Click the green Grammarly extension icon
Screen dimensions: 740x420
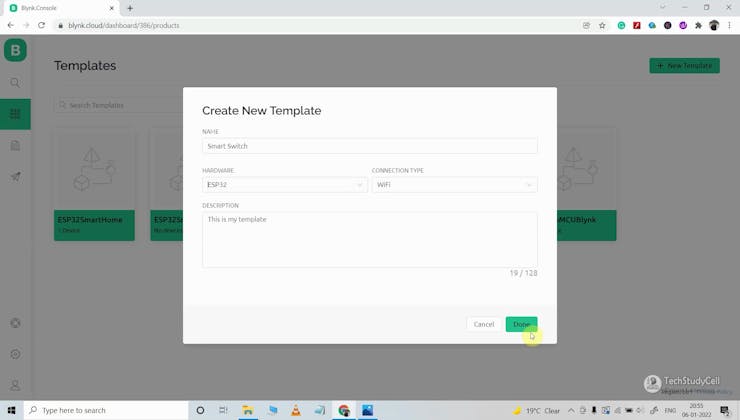point(622,25)
